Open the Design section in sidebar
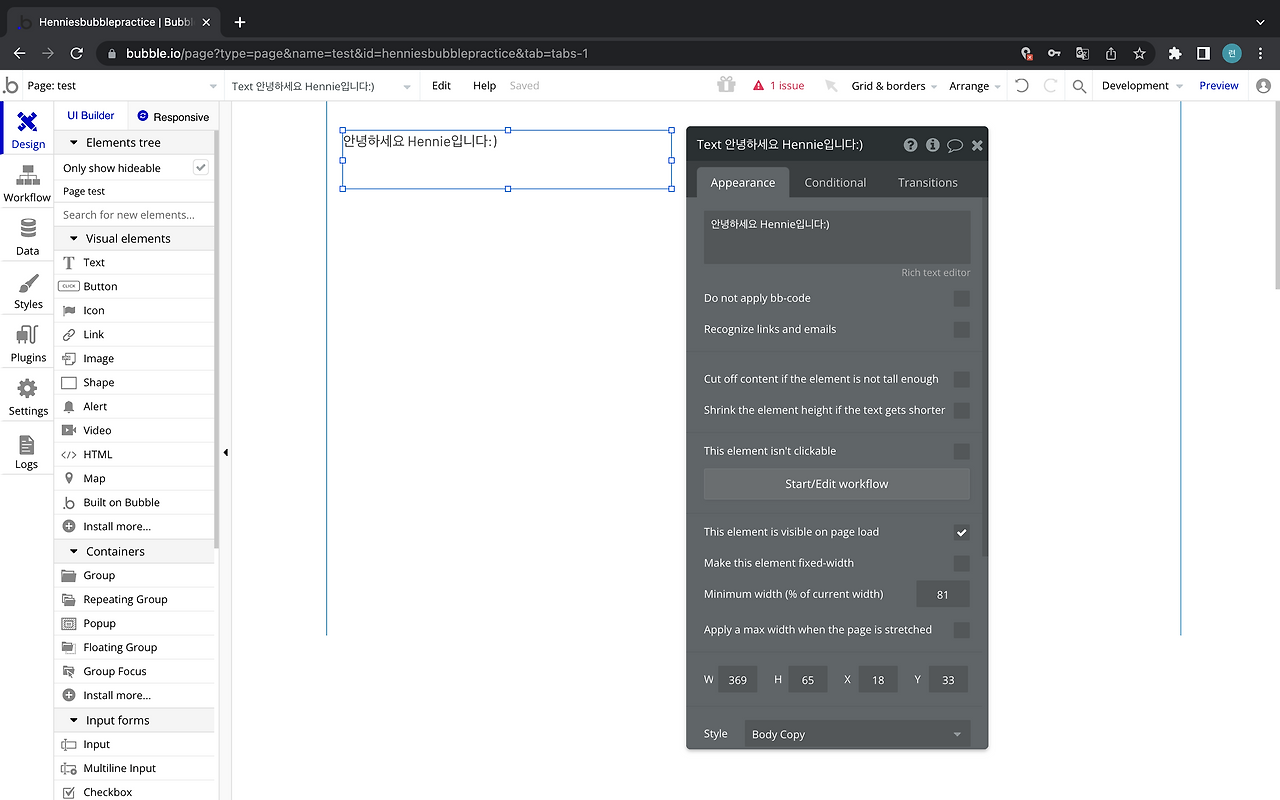 tap(28, 130)
